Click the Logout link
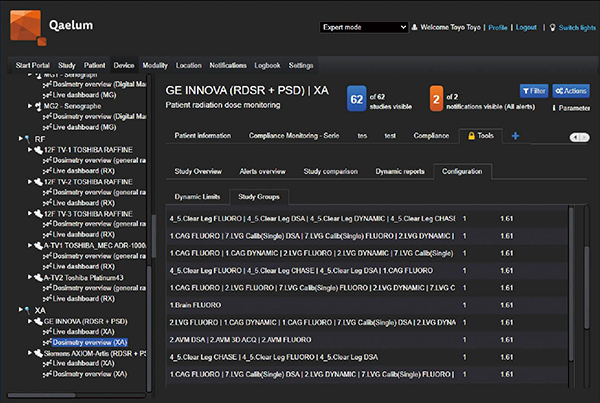This screenshot has height=403, width=600. 526,28
